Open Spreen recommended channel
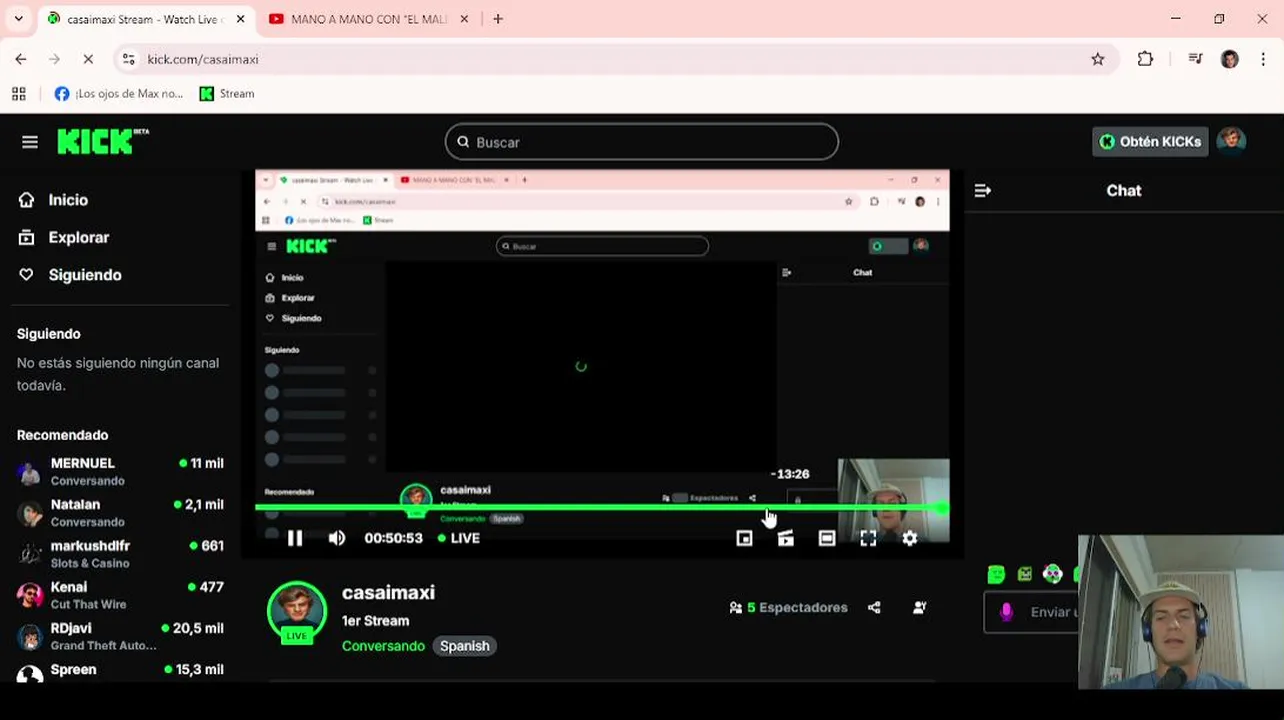 click(120, 672)
